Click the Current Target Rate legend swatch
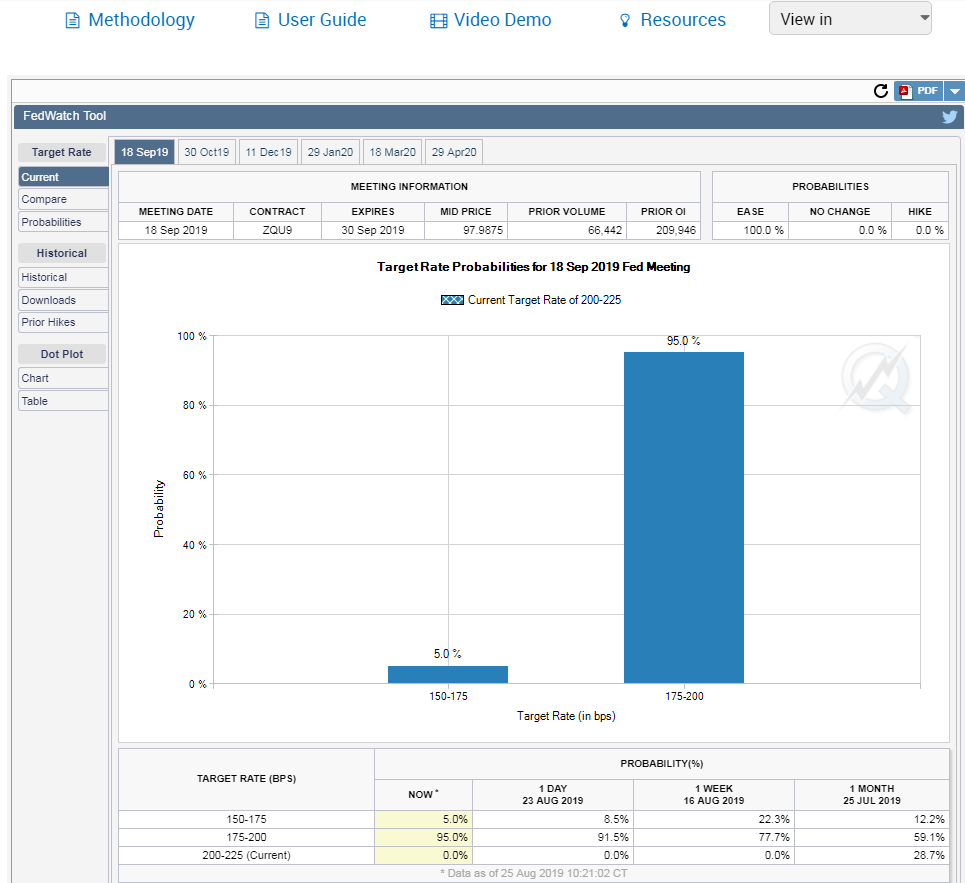Screen dimensions: 965x883 (x=452, y=300)
